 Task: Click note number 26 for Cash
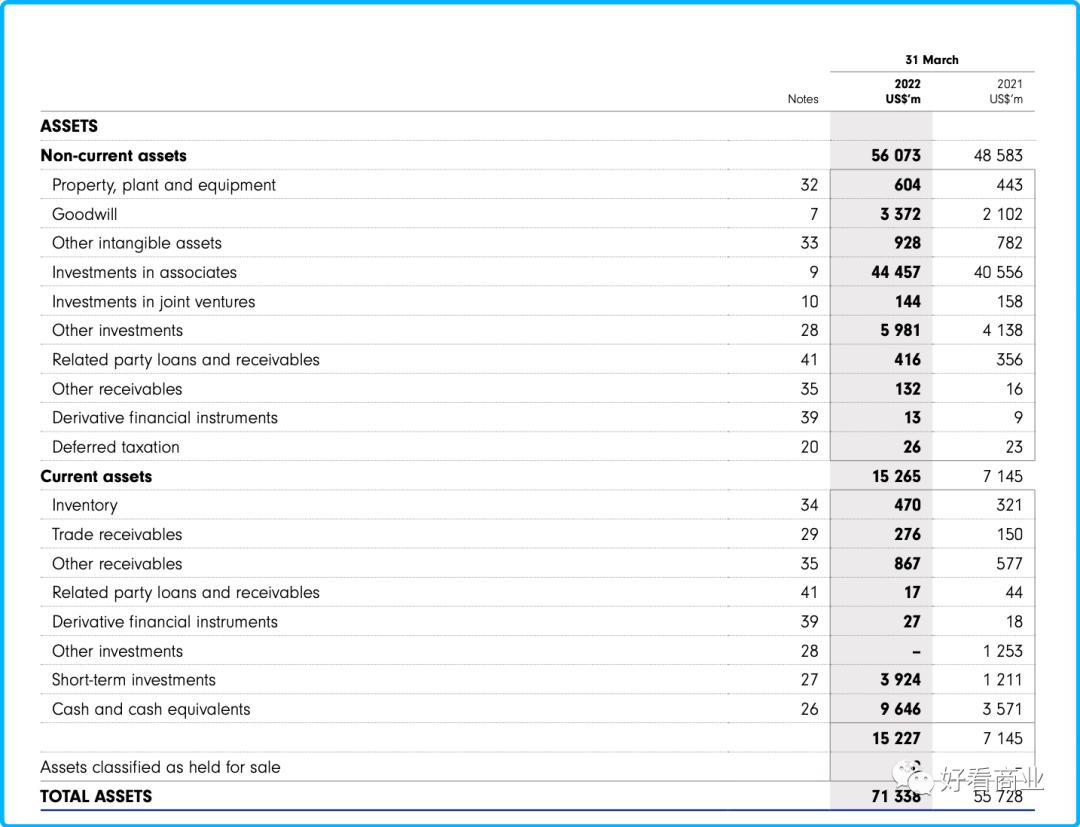(809, 709)
